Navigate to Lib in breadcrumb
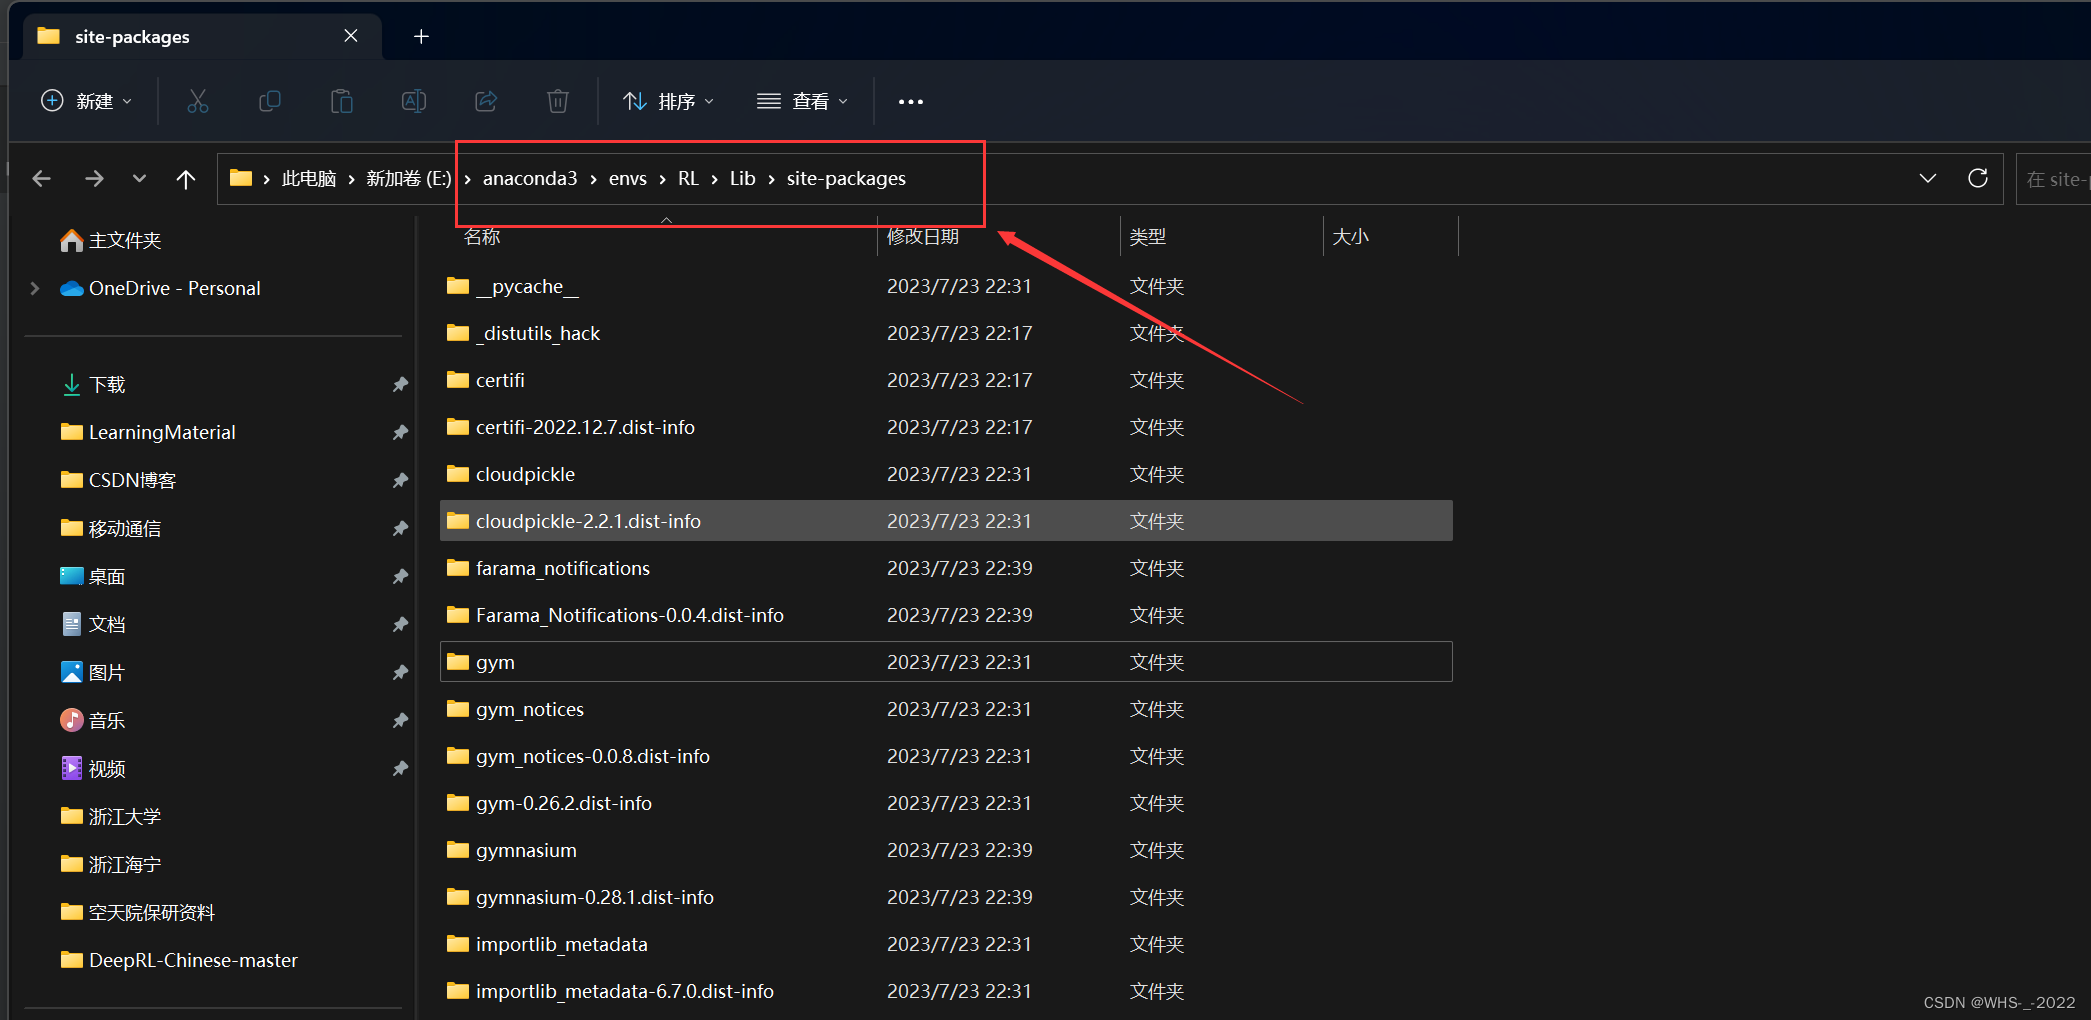This screenshot has height=1020, width=2091. [742, 178]
